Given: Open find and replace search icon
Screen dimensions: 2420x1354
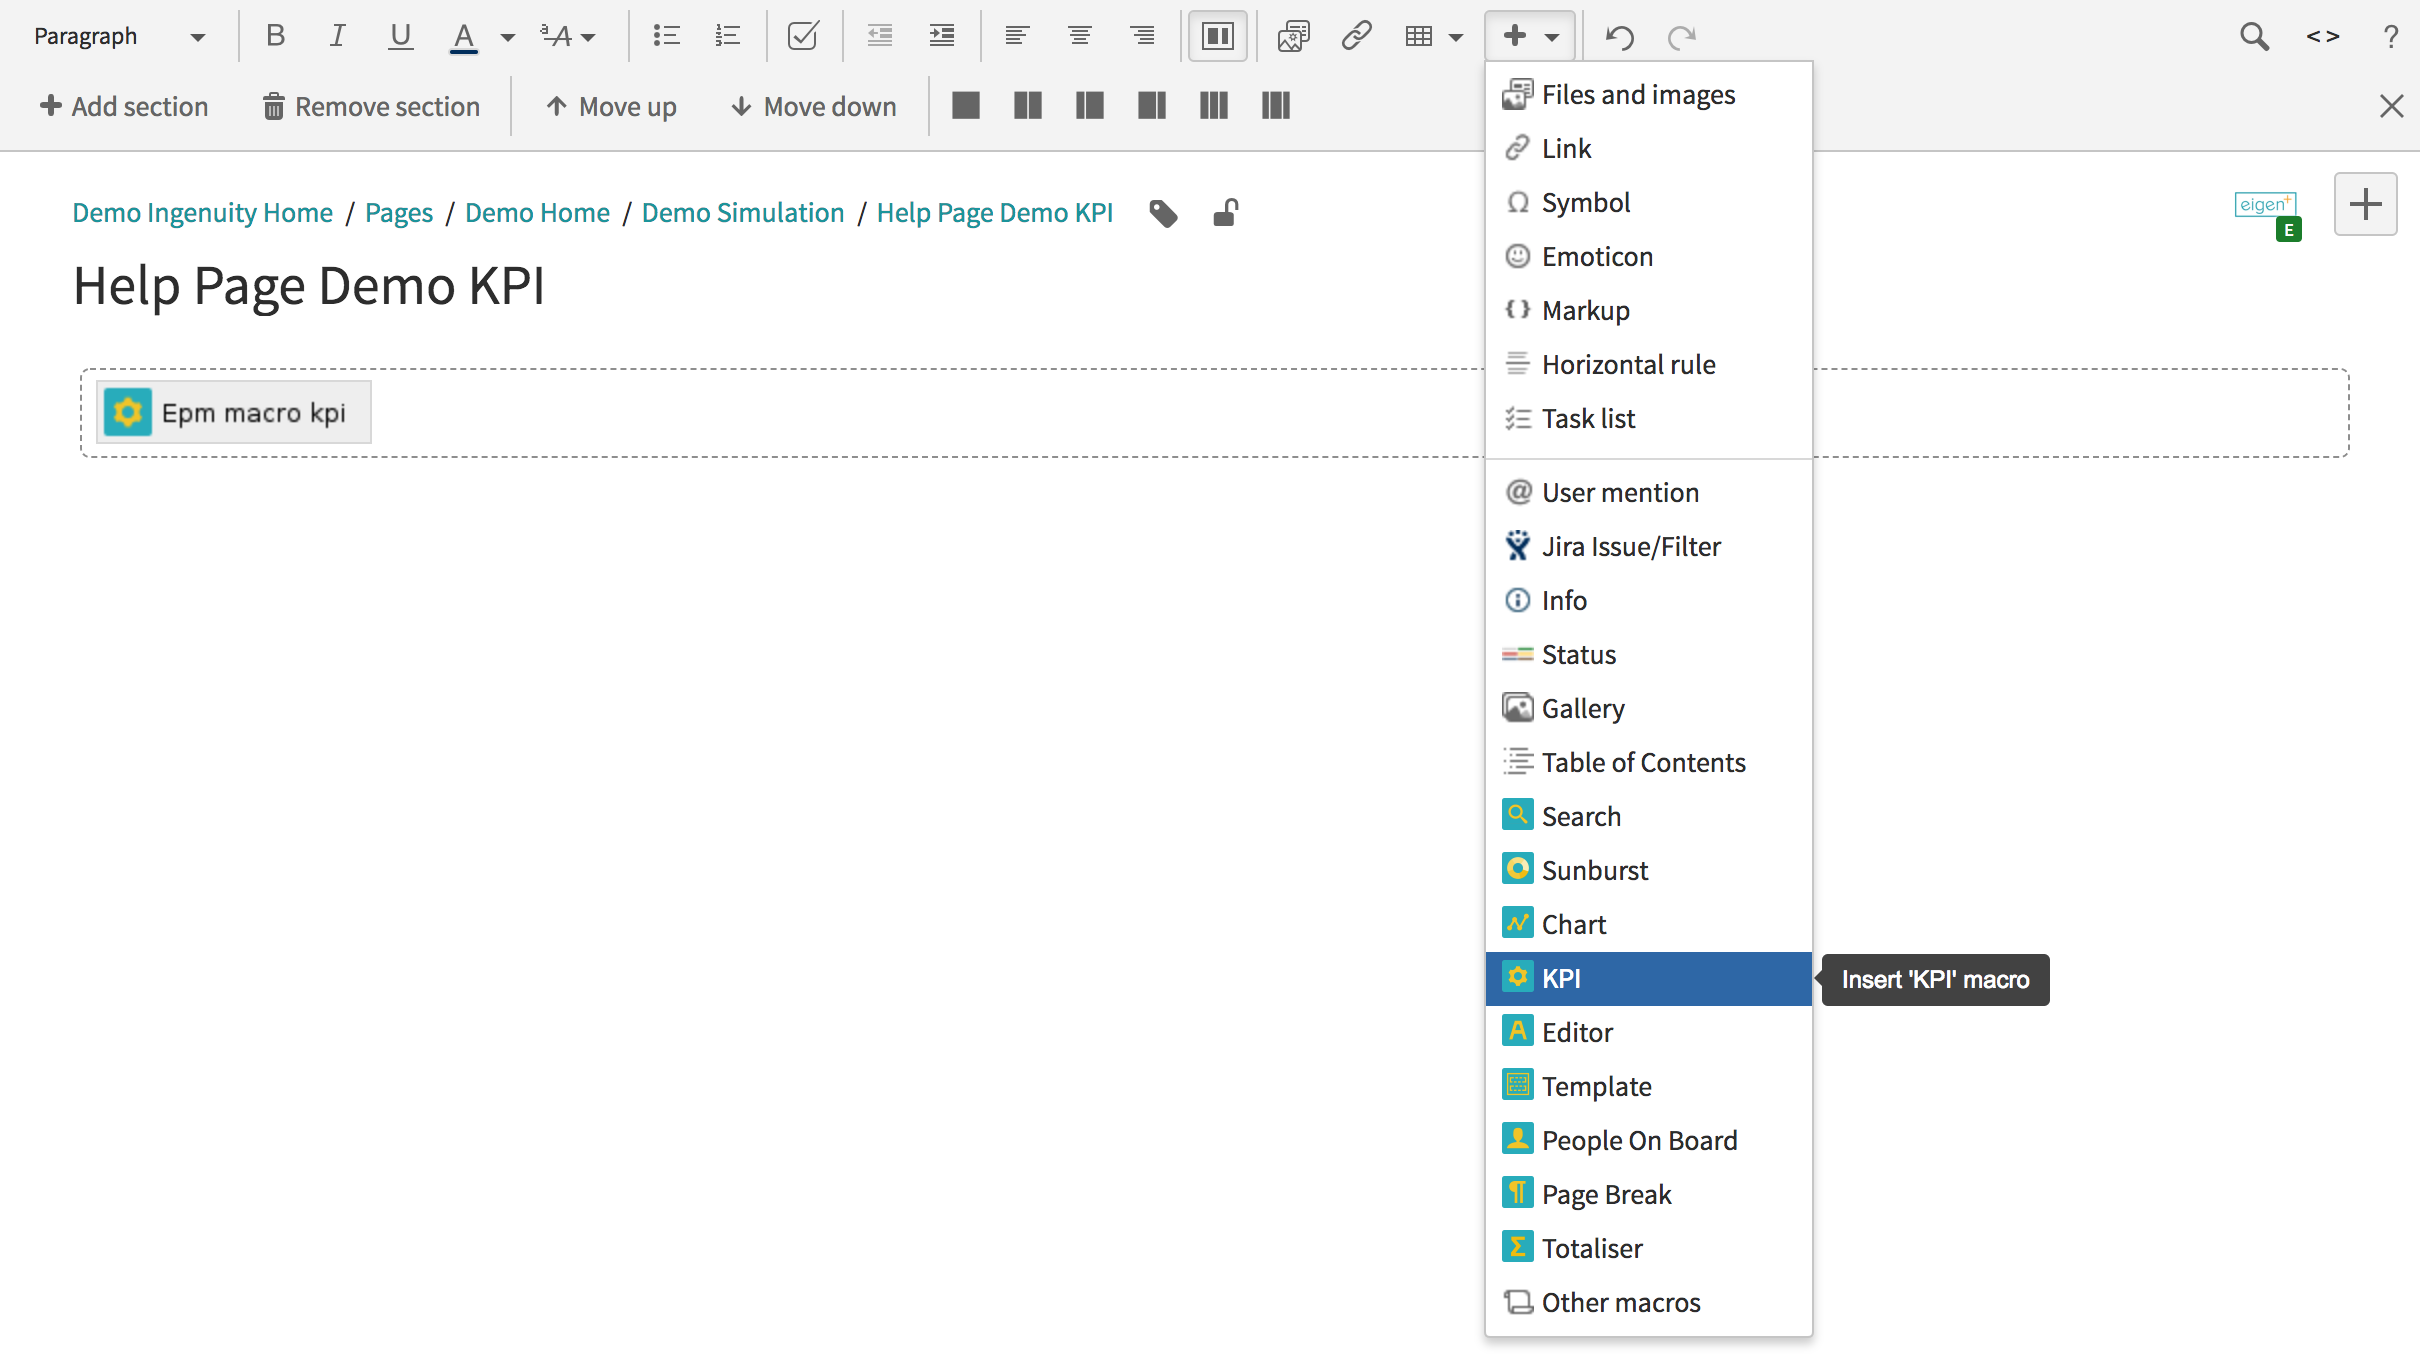Looking at the screenshot, I should (x=2254, y=36).
